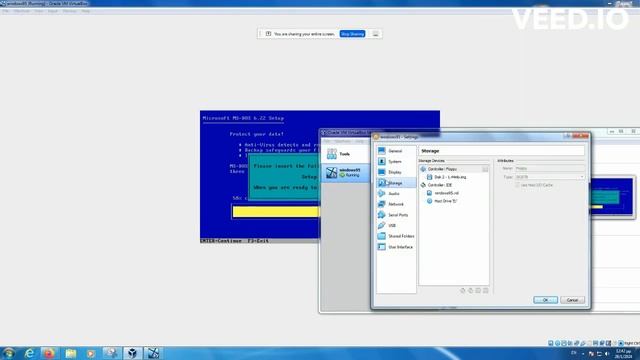Viewport: 640px width, 360px height.
Task: Switch to the running windows95 VM taskbar button
Action: point(153,353)
